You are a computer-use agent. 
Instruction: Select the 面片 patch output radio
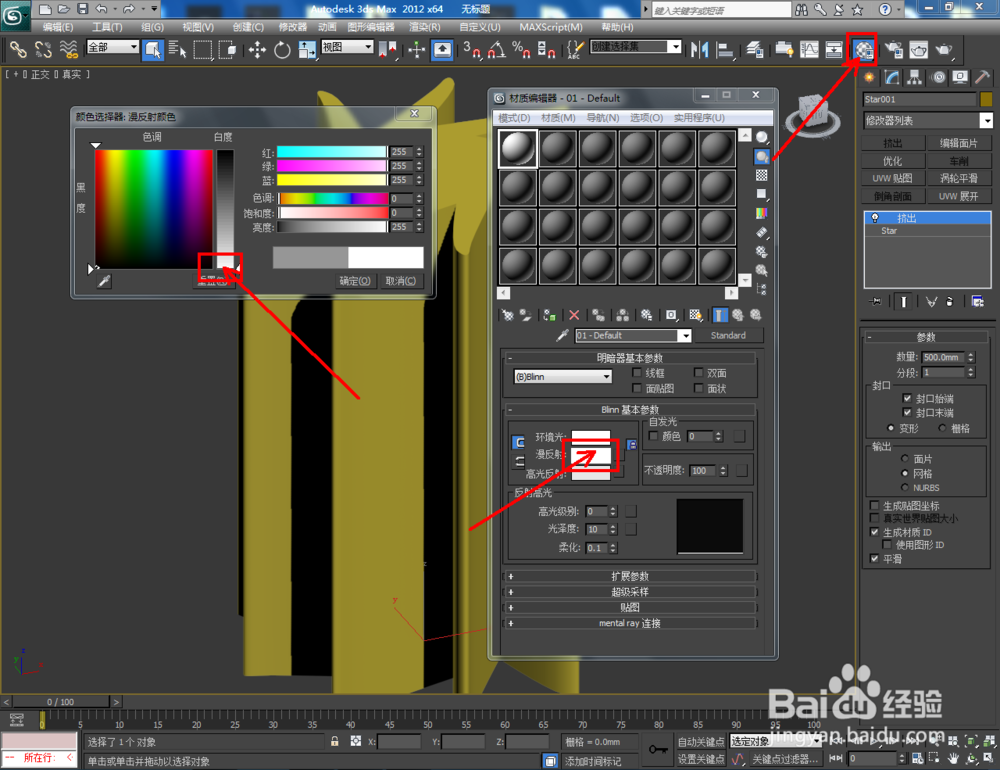coord(904,459)
